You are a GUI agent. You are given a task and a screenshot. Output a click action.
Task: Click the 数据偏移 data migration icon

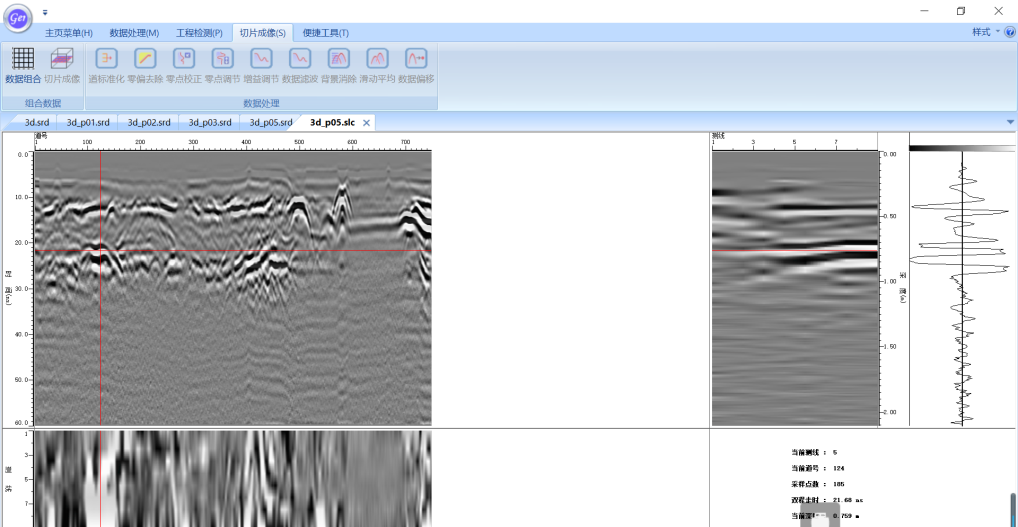(x=416, y=59)
